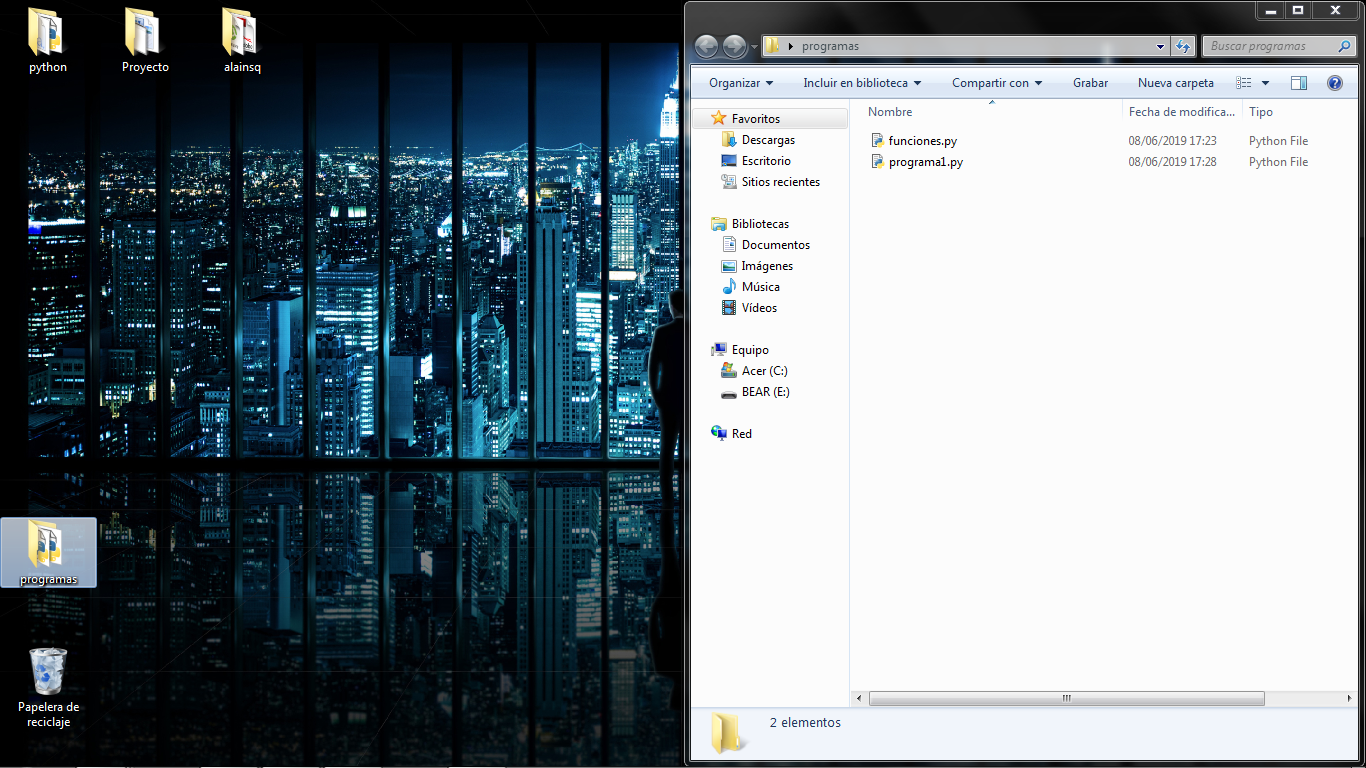Screen dimensions: 1366x768
Task: Click the Grabar toolbar button
Action: pyautogui.click(x=1090, y=83)
